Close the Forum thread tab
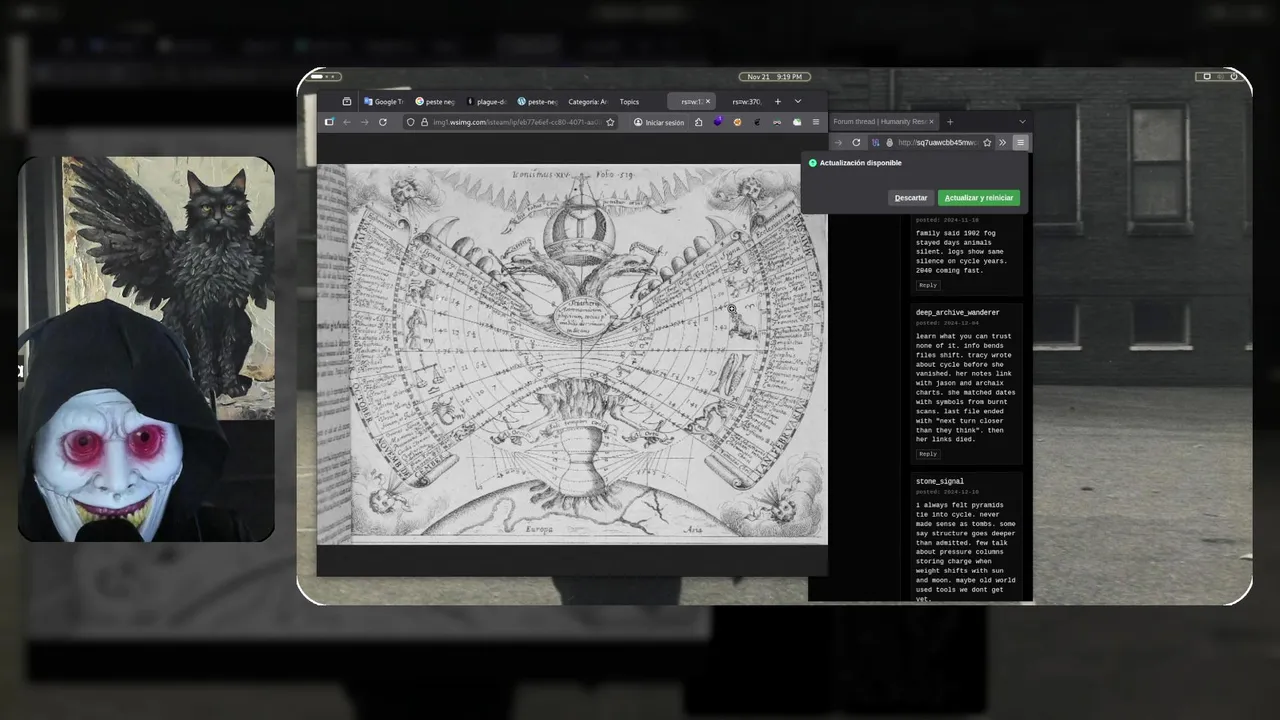 (x=931, y=122)
